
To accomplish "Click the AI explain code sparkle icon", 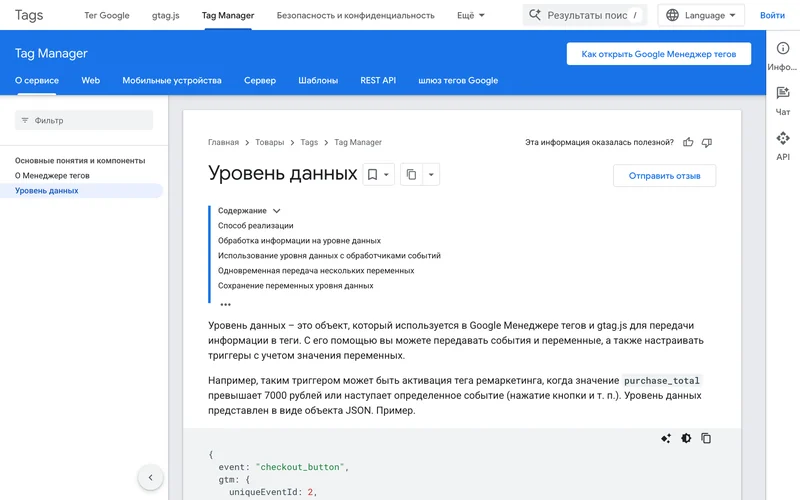I will coord(666,438).
